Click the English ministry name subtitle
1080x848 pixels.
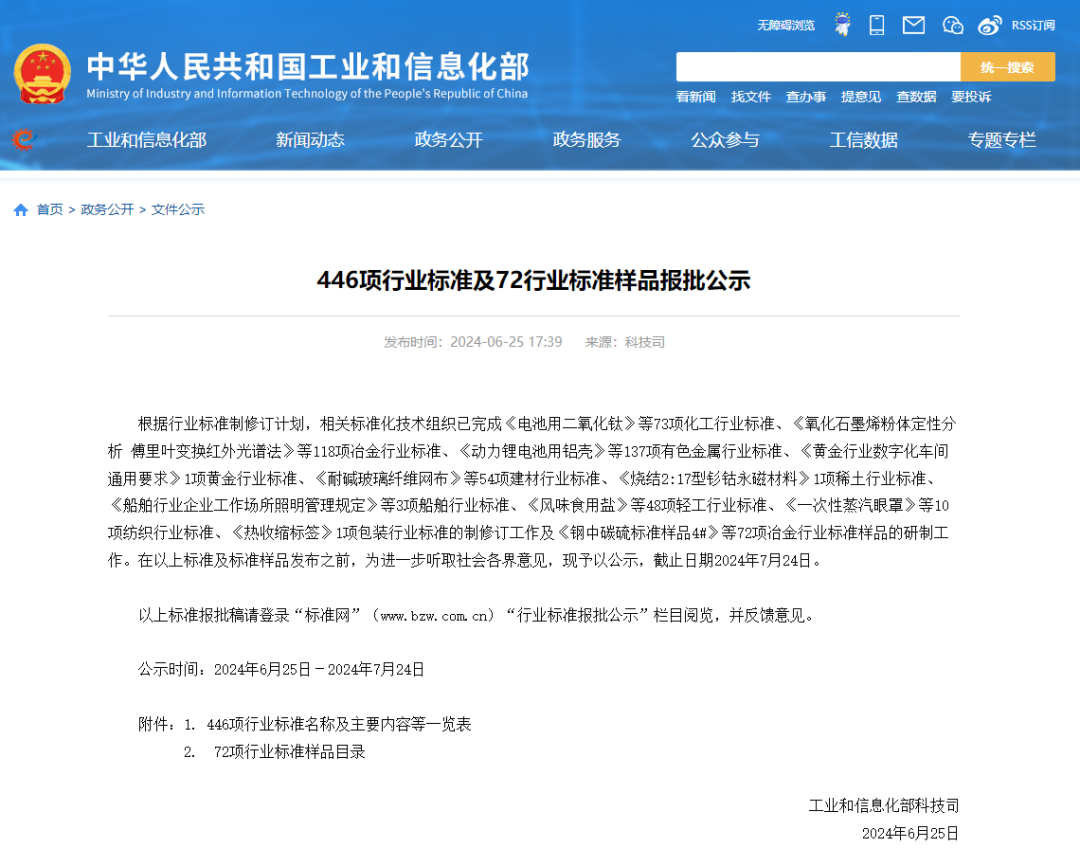307,94
